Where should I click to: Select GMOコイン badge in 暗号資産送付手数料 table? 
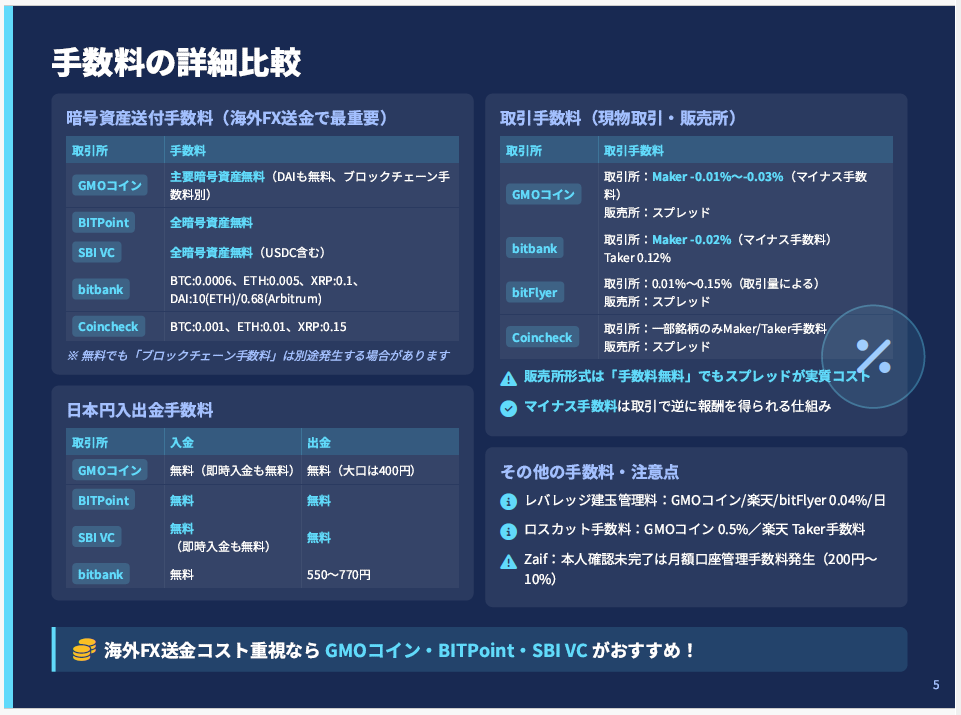pyautogui.click(x=110, y=185)
